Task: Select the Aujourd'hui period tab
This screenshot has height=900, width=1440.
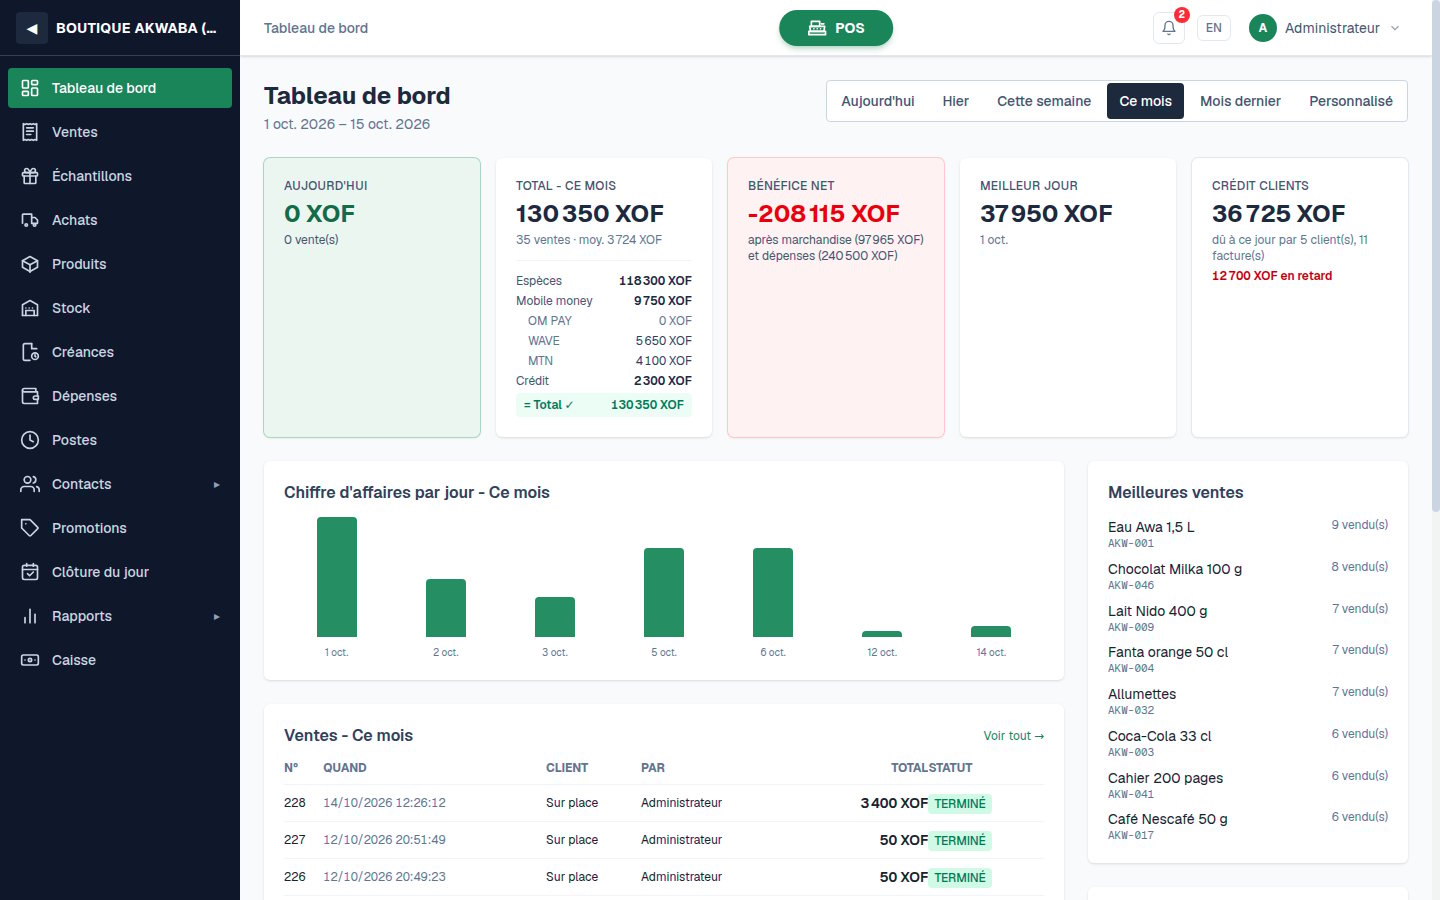Action: [878, 101]
